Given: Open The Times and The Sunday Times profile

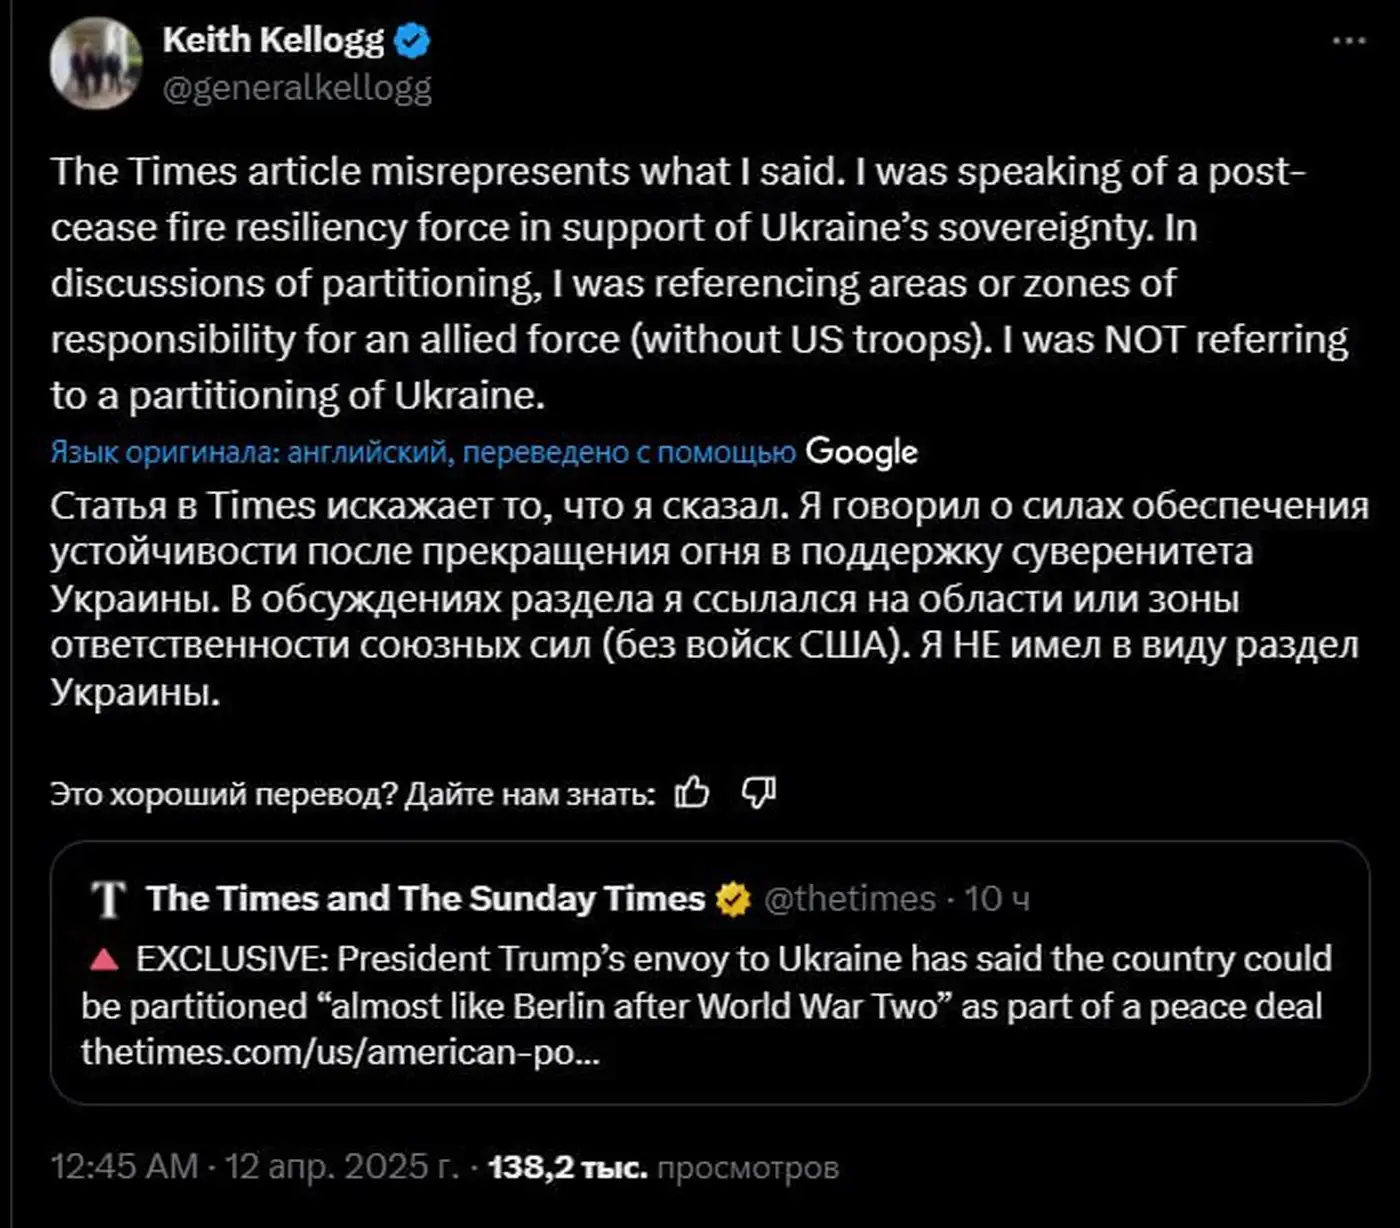Looking at the screenshot, I should (x=426, y=899).
